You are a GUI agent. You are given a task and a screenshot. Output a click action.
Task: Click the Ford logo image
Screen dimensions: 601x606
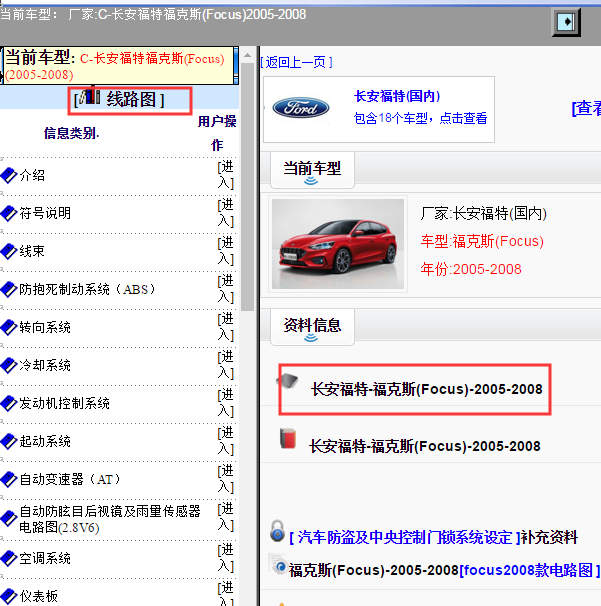pyautogui.click(x=301, y=108)
